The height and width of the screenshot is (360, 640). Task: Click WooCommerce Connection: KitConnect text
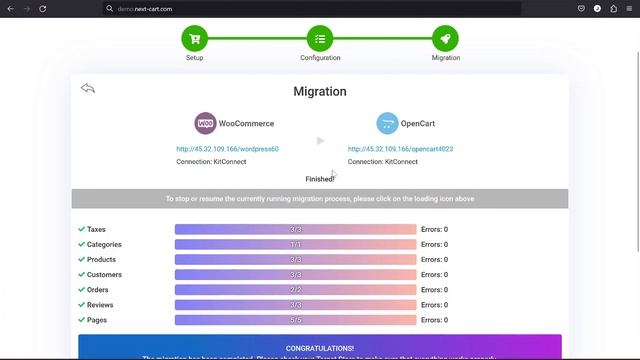click(x=211, y=162)
